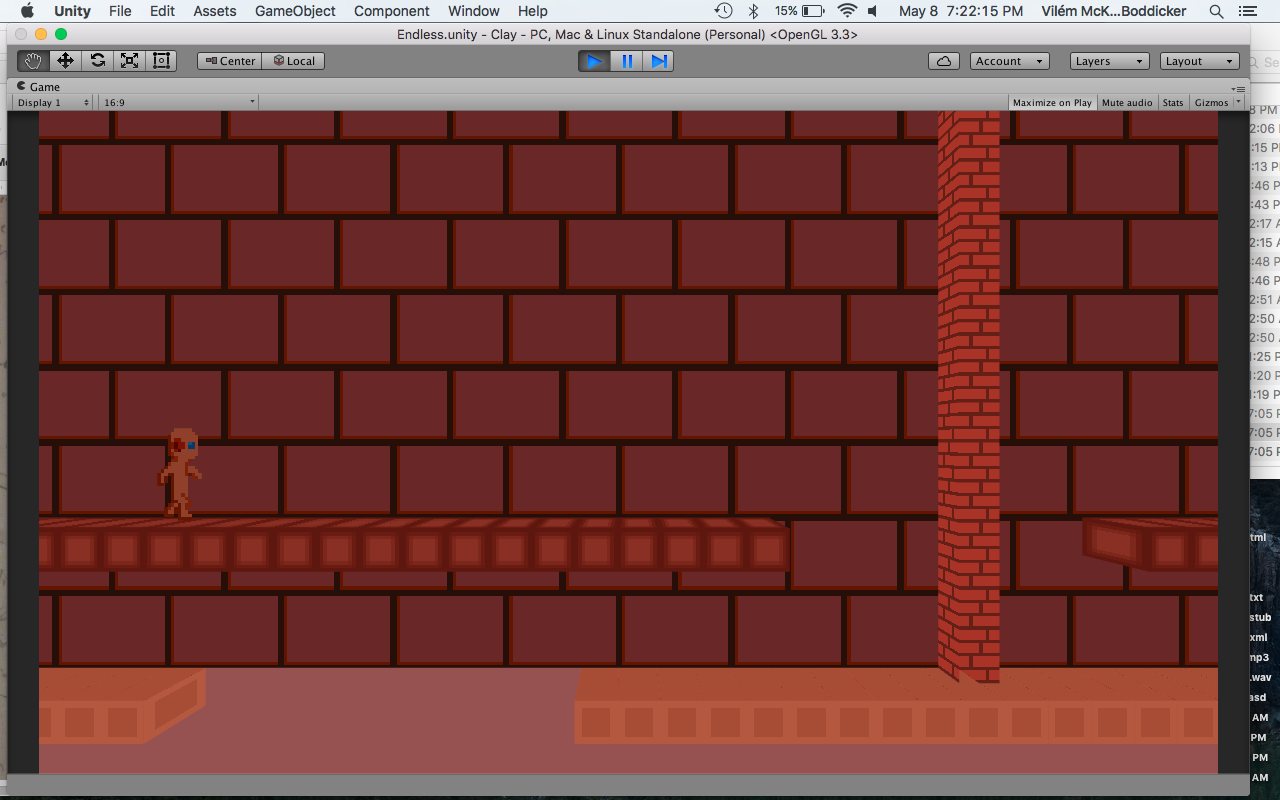Screen dimensions: 1280x800
Task: Open the volume control icon
Action: click(873, 11)
